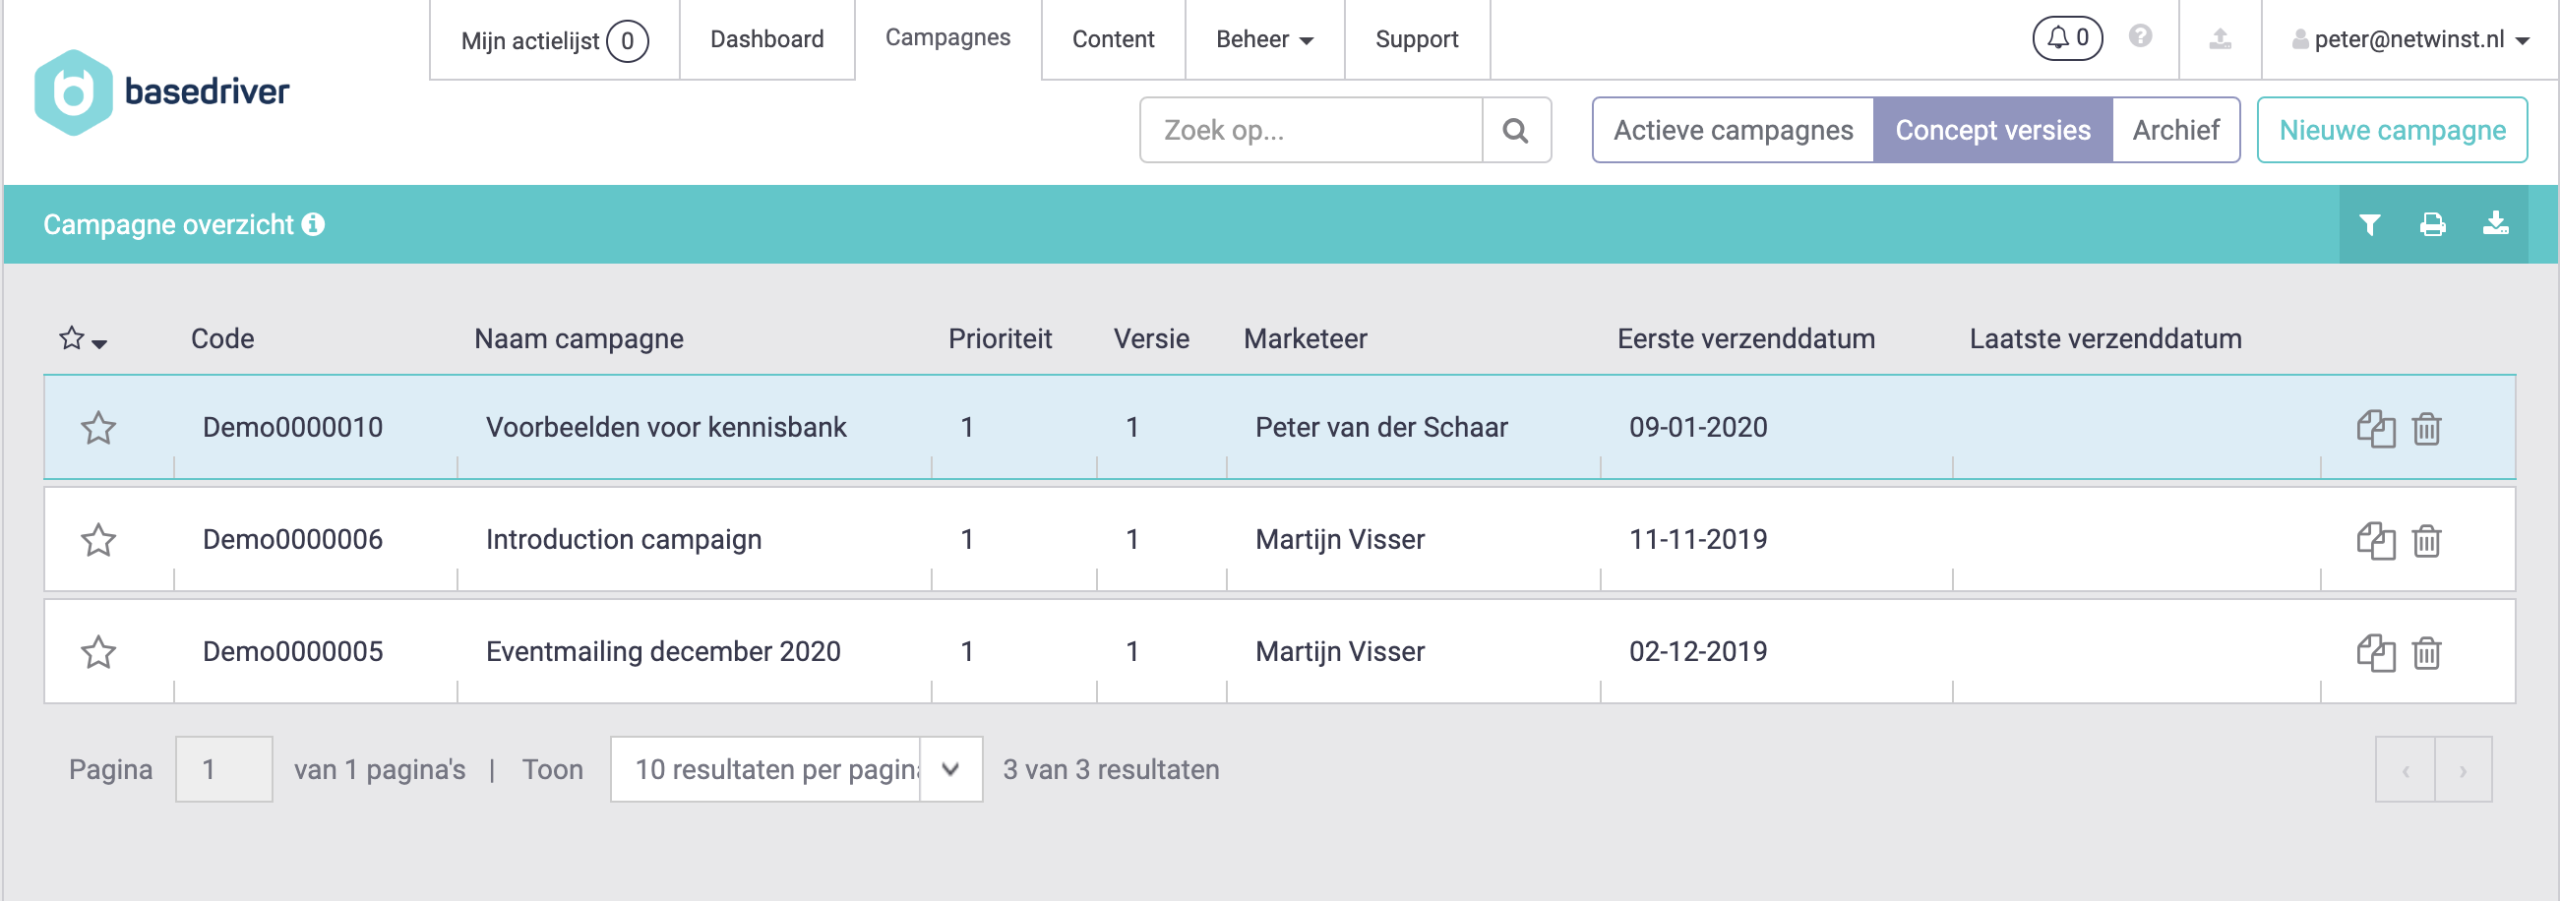Image resolution: width=2560 pixels, height=901 pixels.
Task: Show info for Campagne overzicht
Action: pyautogui.click(x=313, y=224)
